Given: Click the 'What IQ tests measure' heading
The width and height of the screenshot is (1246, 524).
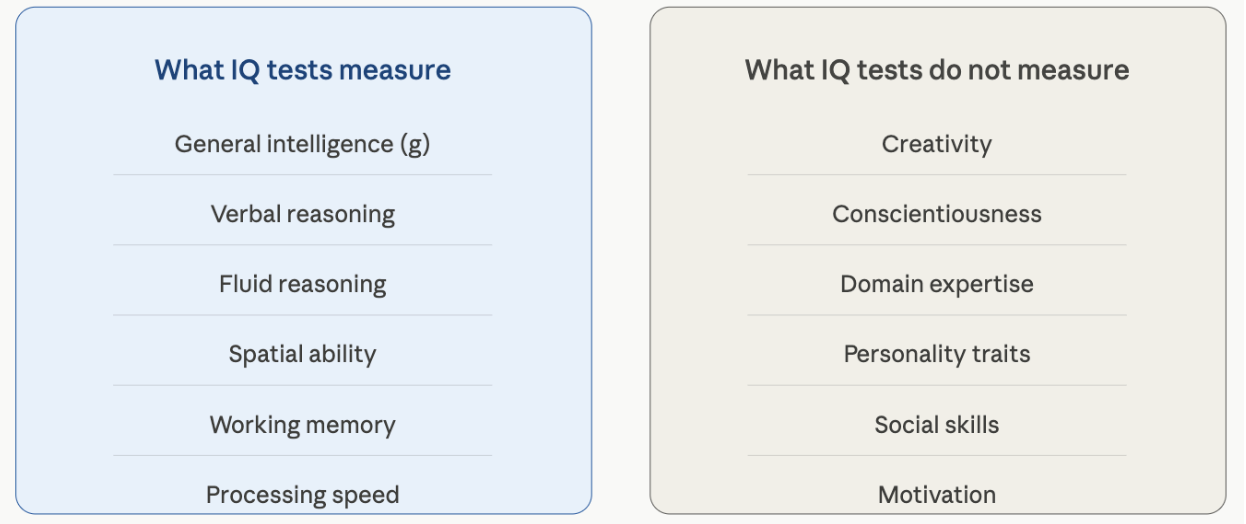Looking at the screenshot, I should click(302, 70).
